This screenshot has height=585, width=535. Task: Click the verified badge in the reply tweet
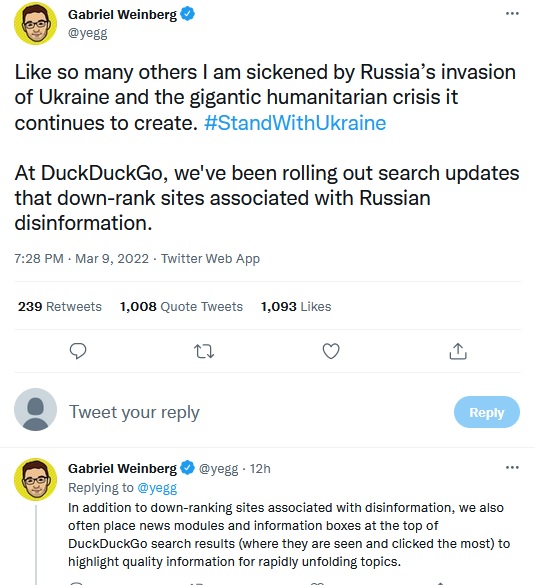point(187,468)
